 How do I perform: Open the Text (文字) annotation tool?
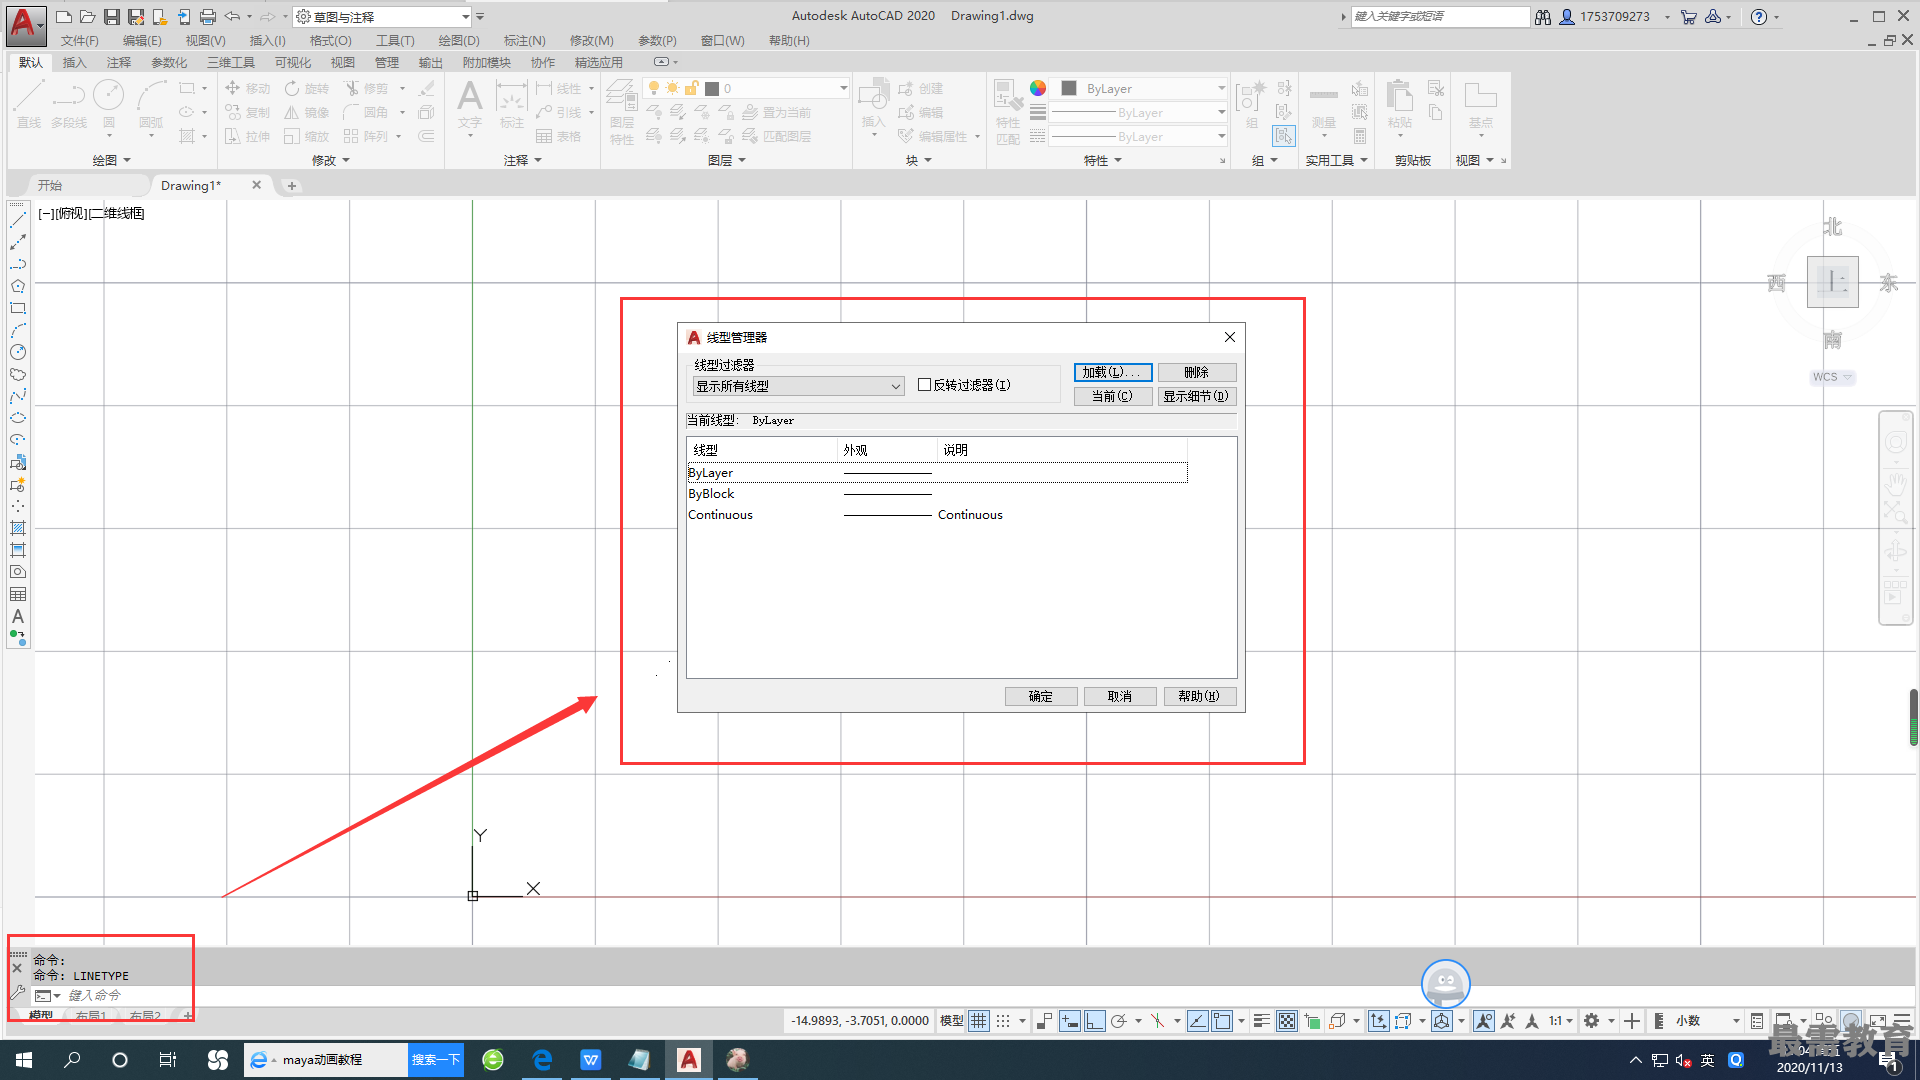(470, 104)
